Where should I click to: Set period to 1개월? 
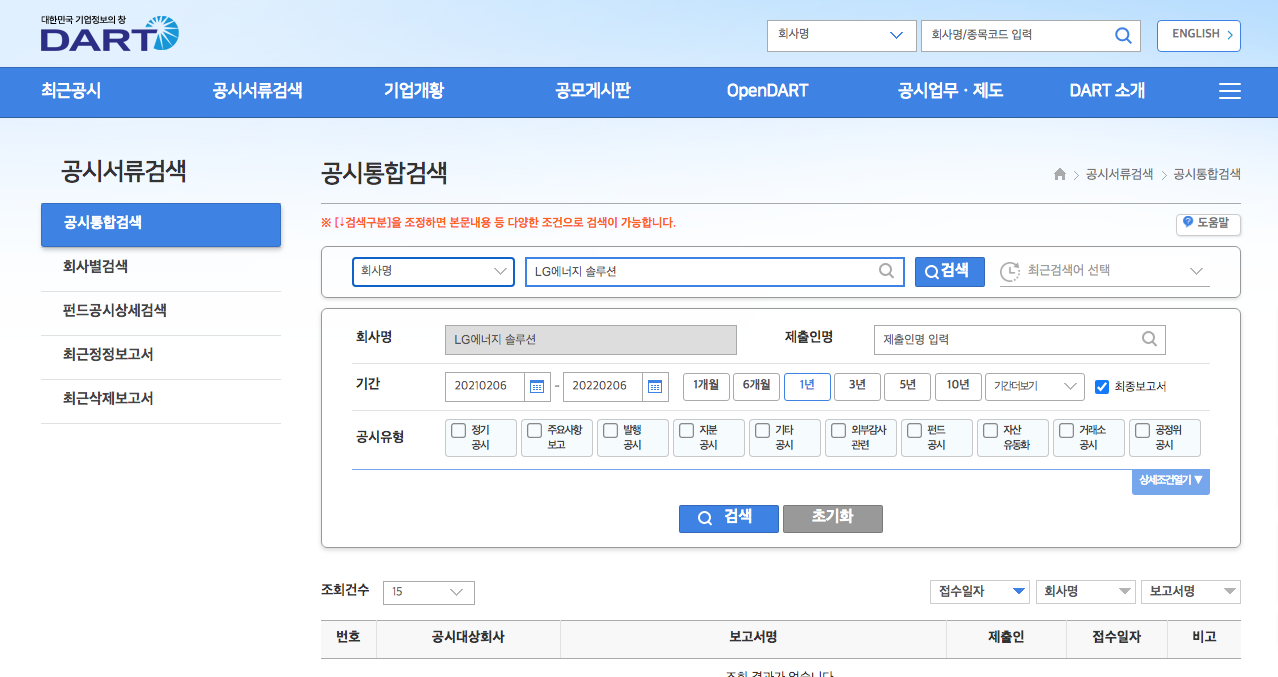tap(706, 386)
